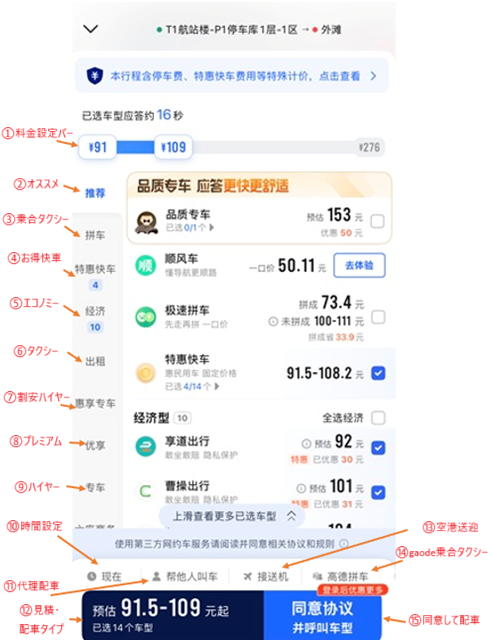Expand special pricing notice arrow
This screenshot has height=640, width=493.
click(x=373, y=76)
